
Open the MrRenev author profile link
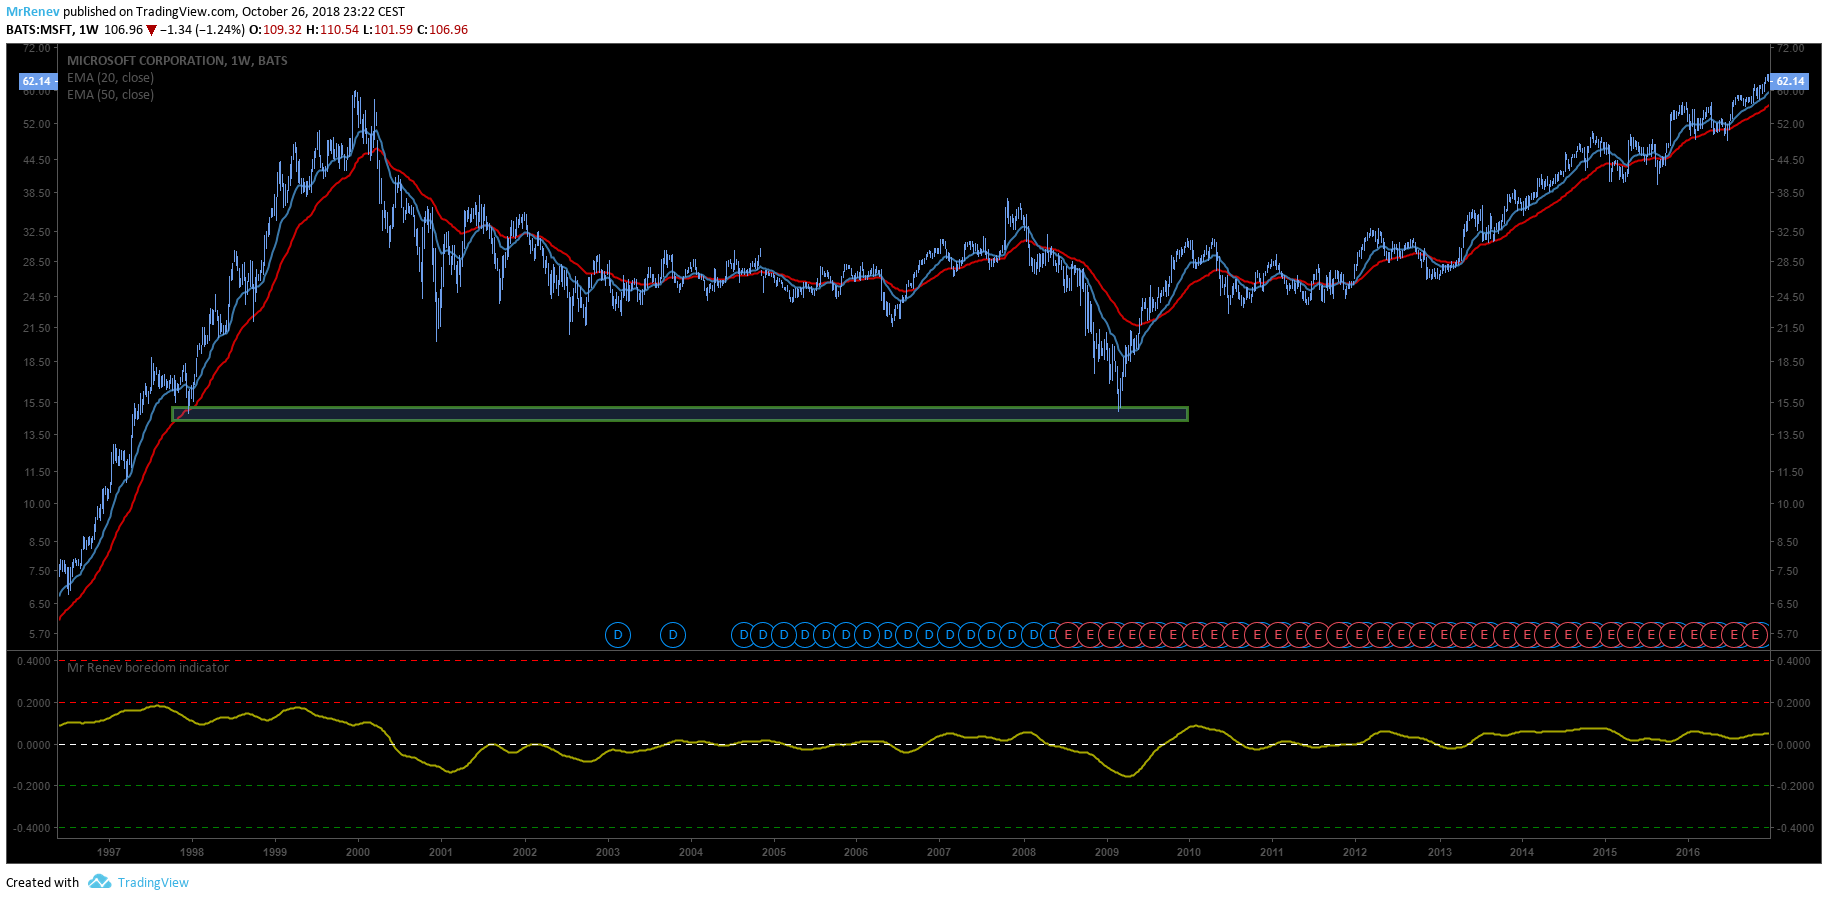pos(33,12)
